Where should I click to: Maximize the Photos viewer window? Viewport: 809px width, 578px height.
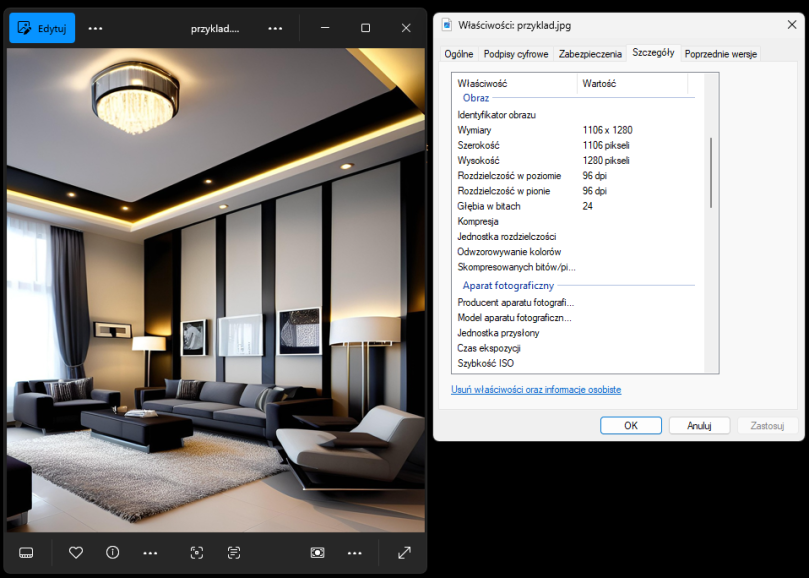(x=365, y=28)
